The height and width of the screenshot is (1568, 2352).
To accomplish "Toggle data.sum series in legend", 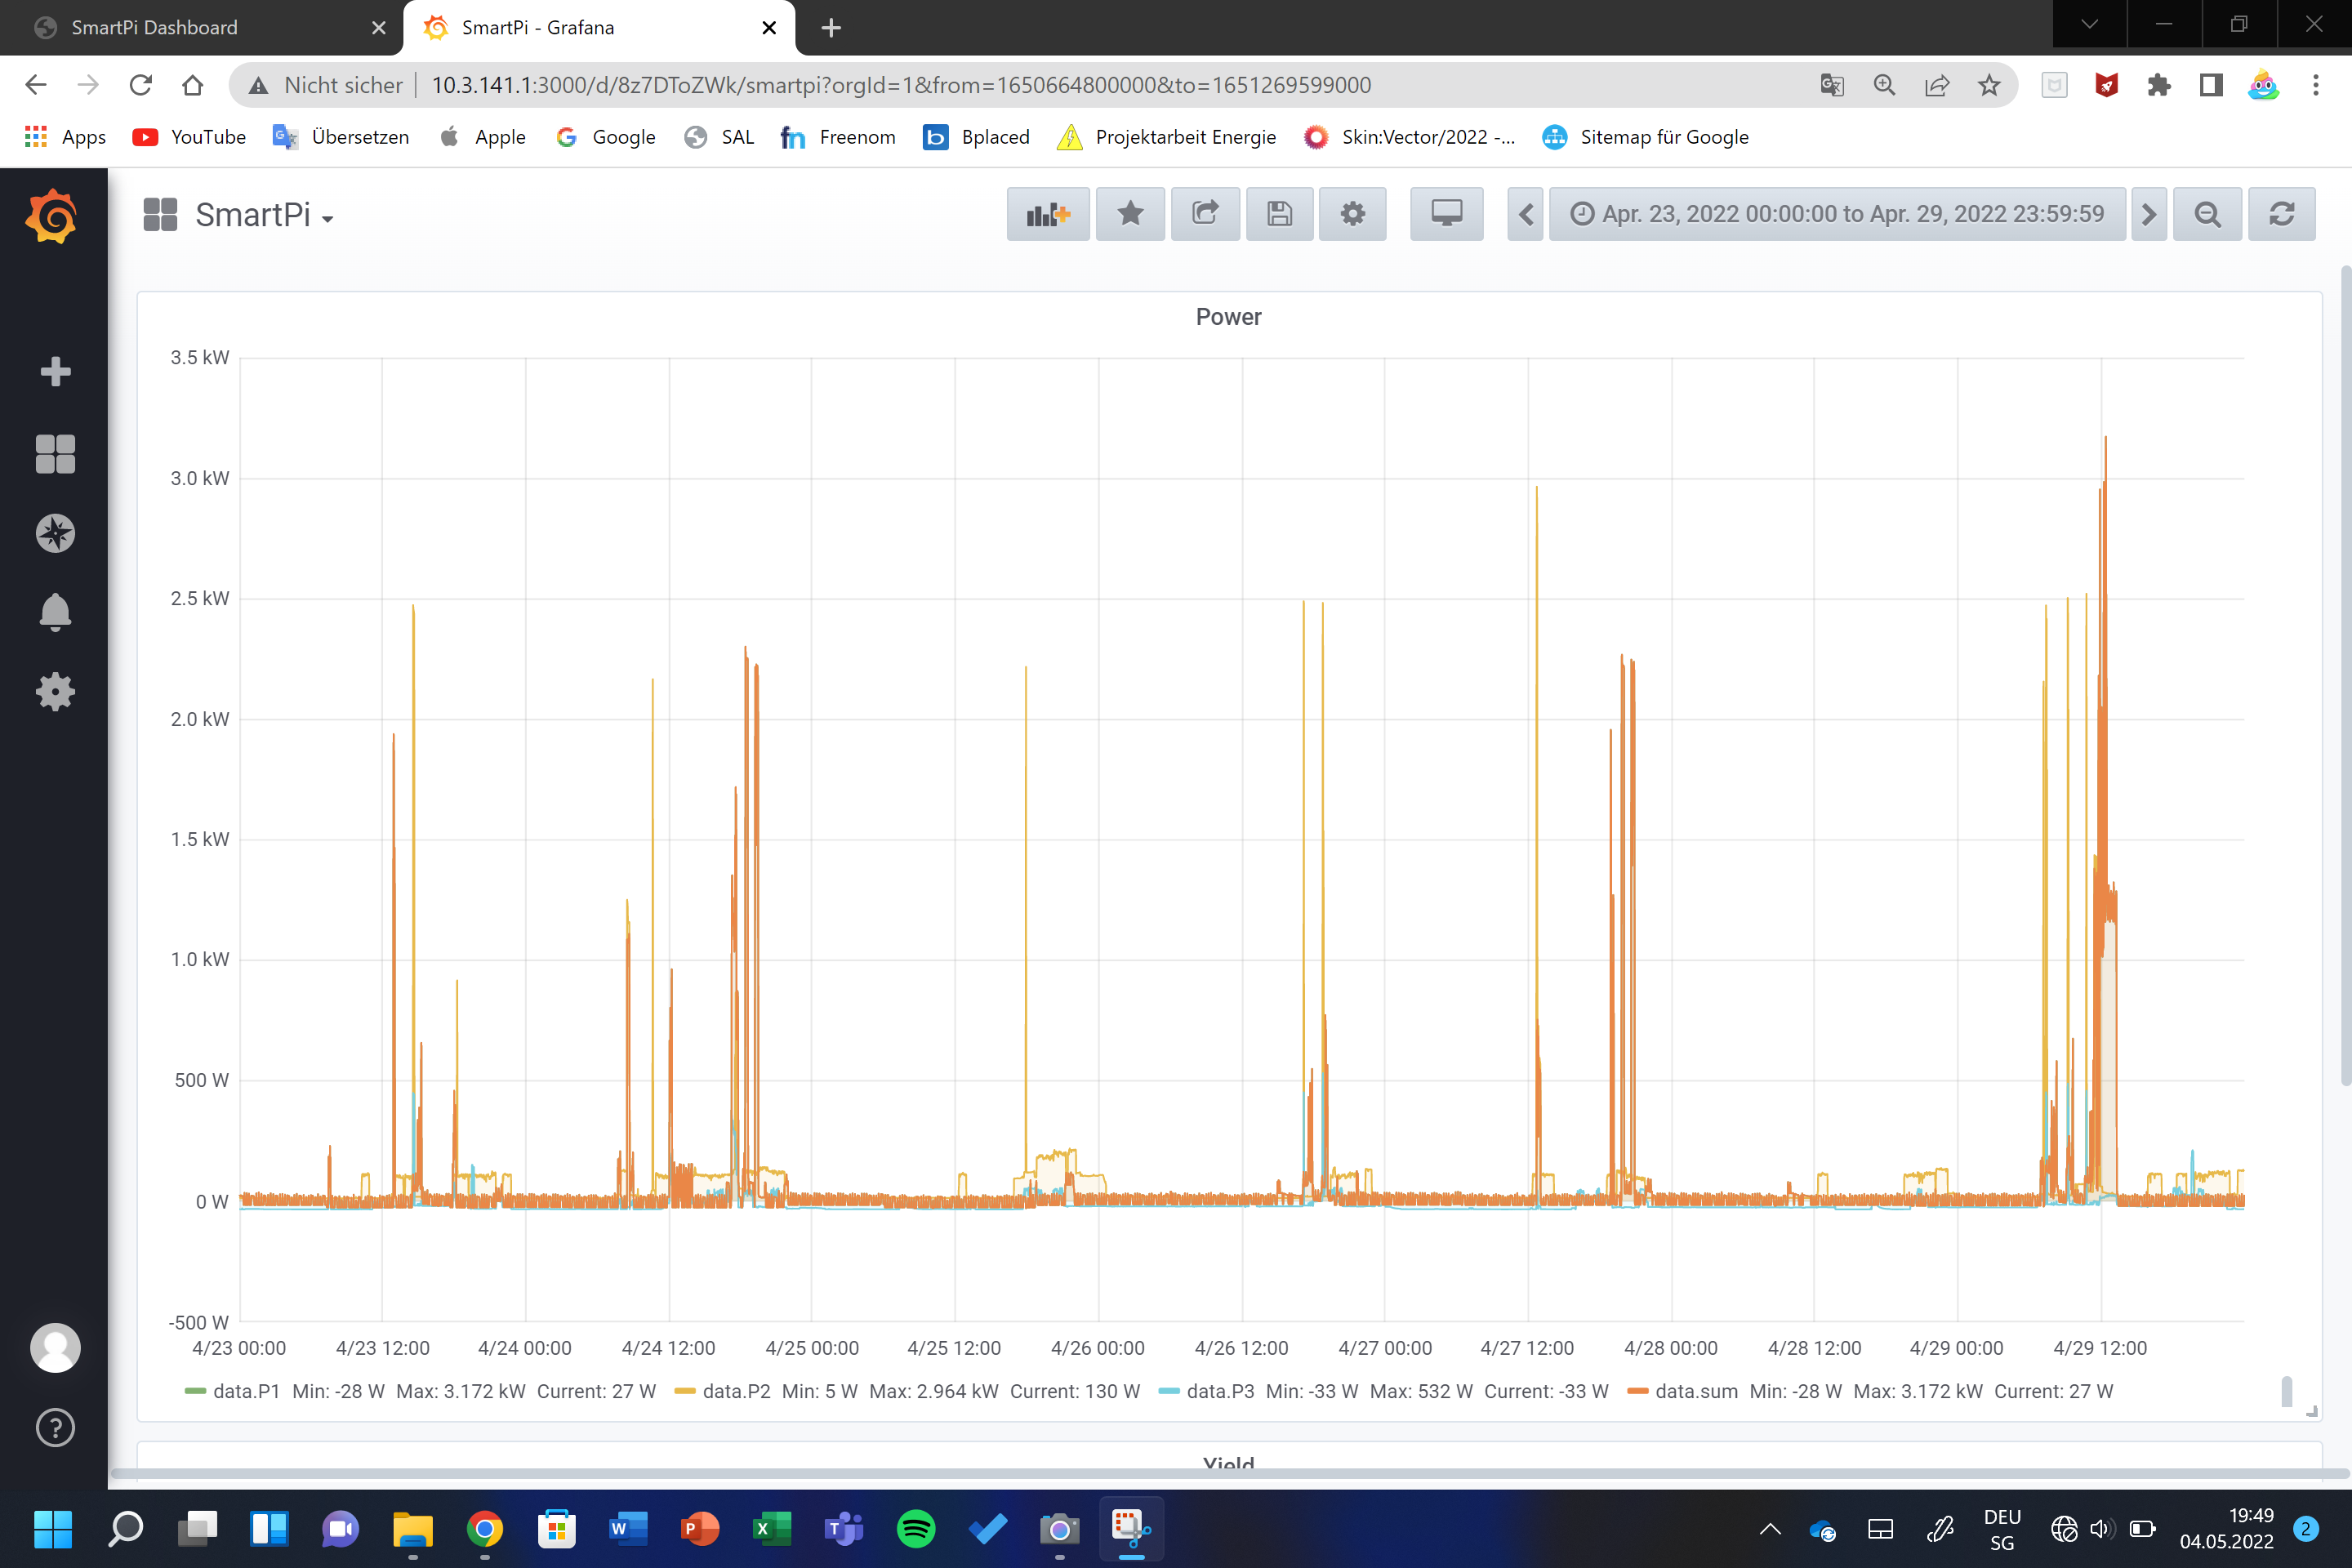I will [x=1695, y=1391].
